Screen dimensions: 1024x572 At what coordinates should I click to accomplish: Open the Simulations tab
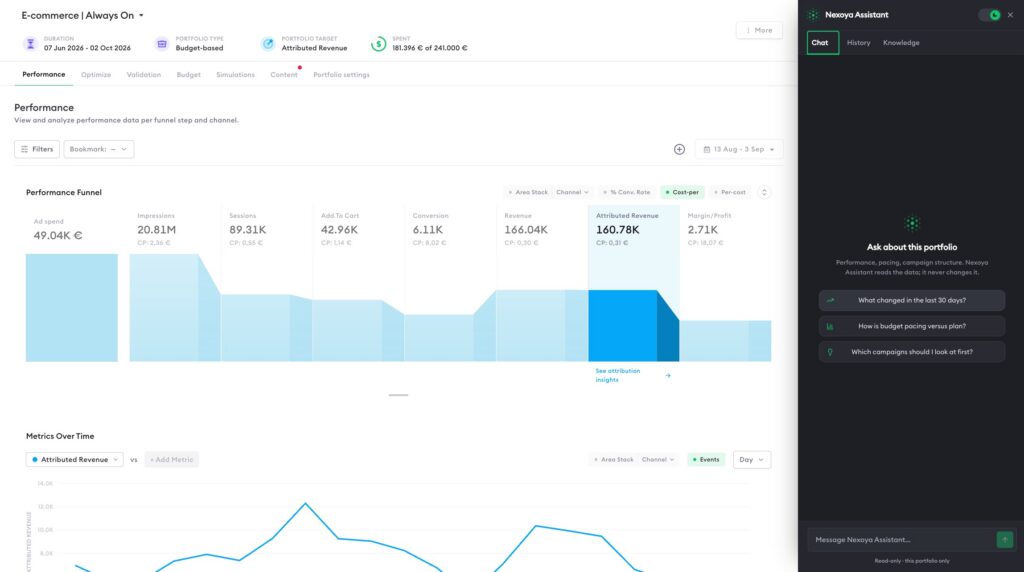click(x=236, y=74)
